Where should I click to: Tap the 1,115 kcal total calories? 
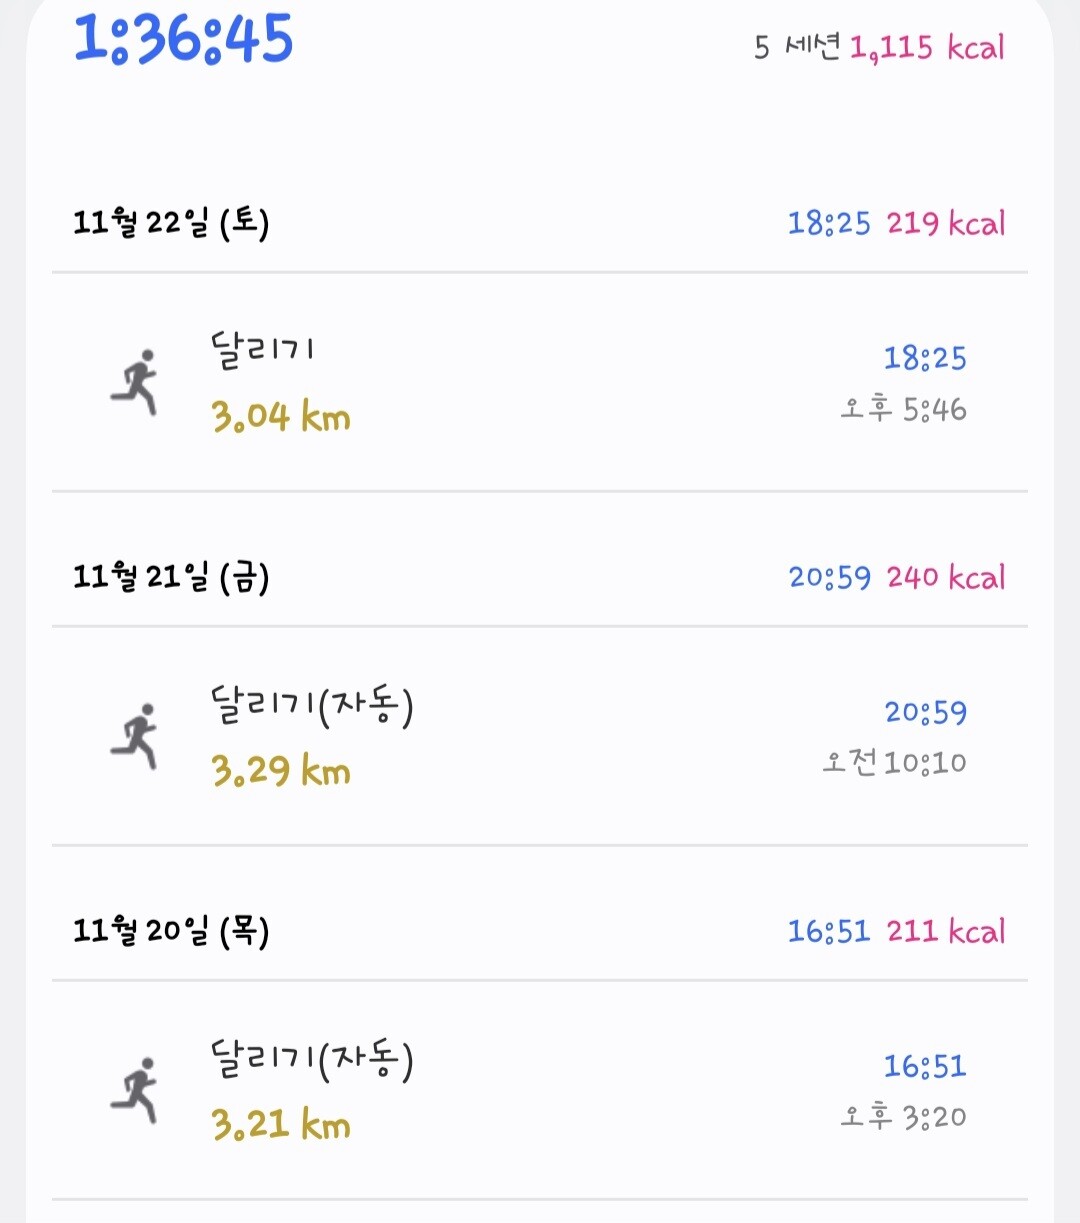[927, 47]
